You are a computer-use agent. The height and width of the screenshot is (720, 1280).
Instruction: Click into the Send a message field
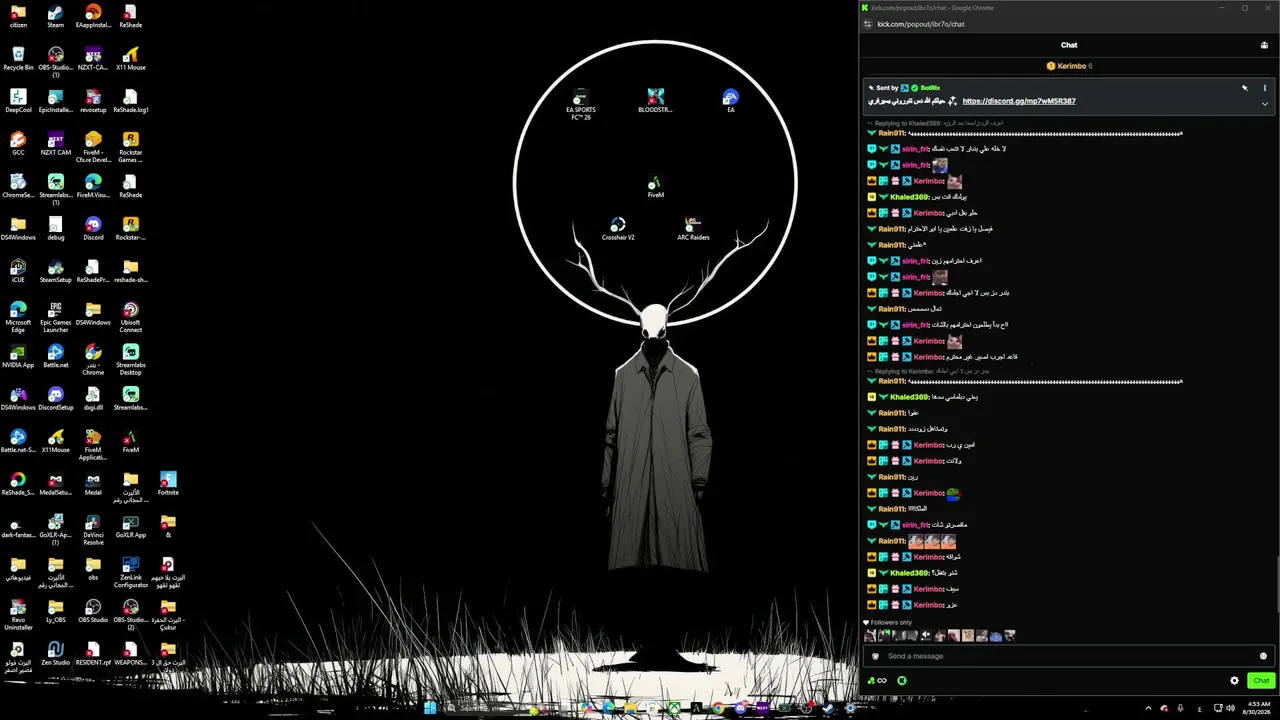point(1070,656)
